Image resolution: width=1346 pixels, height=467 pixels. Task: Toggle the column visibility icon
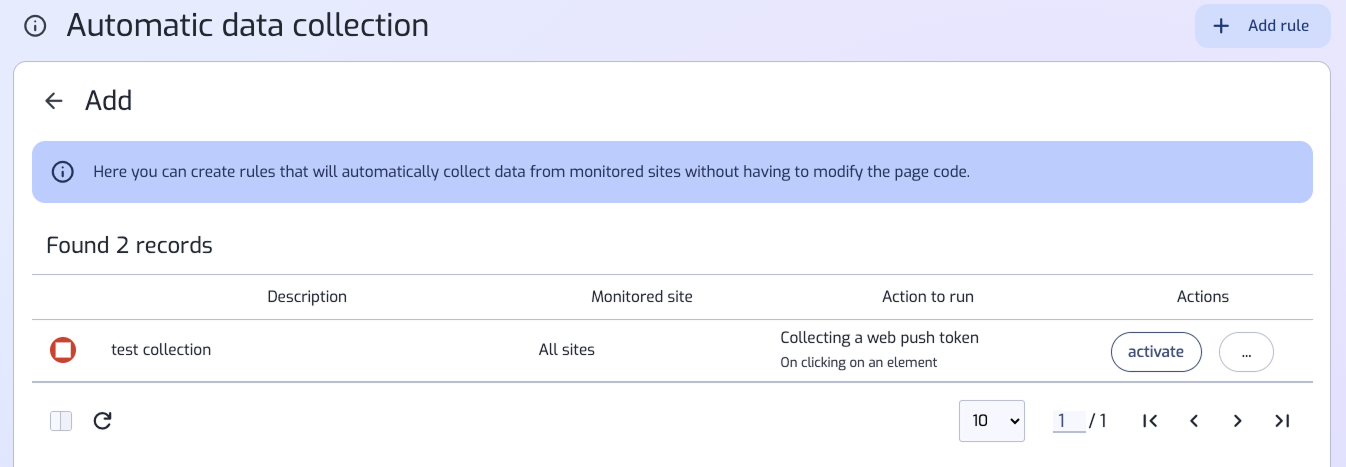pyautogui.click(x=61, y=422)
